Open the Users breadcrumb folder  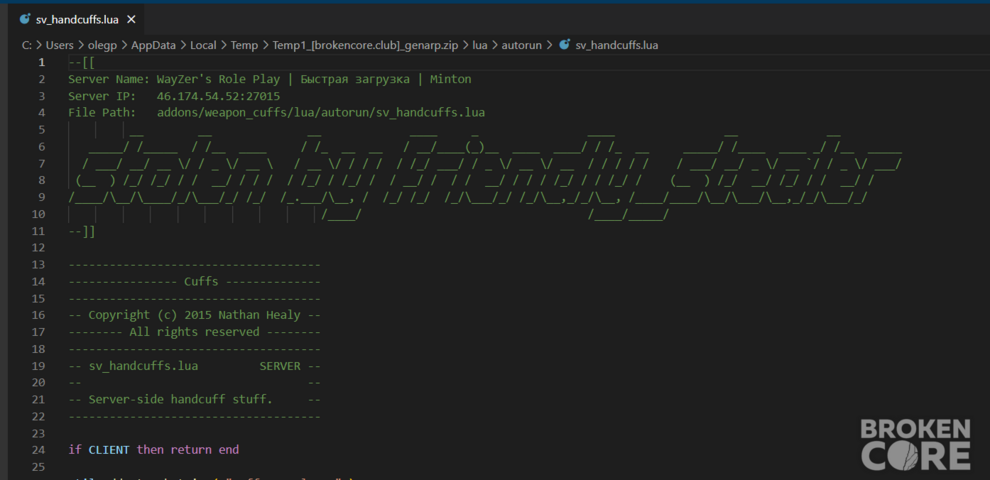click(59, 45)
